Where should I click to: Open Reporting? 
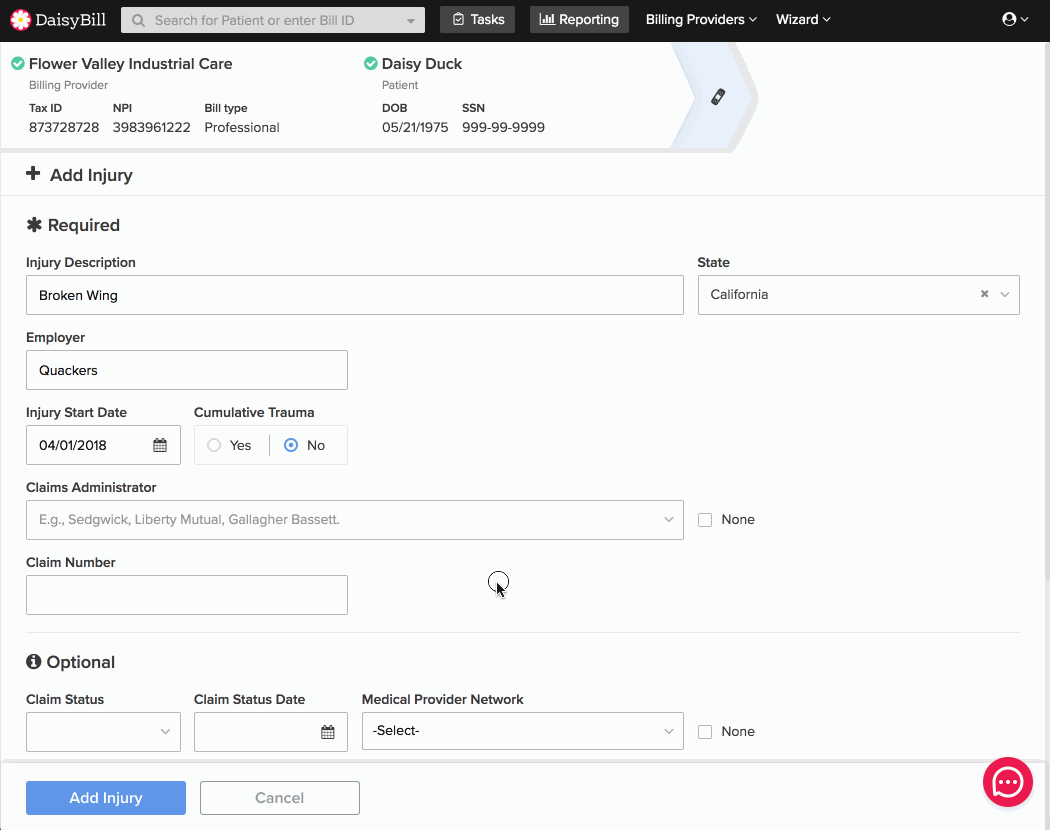tap(579, 19)
